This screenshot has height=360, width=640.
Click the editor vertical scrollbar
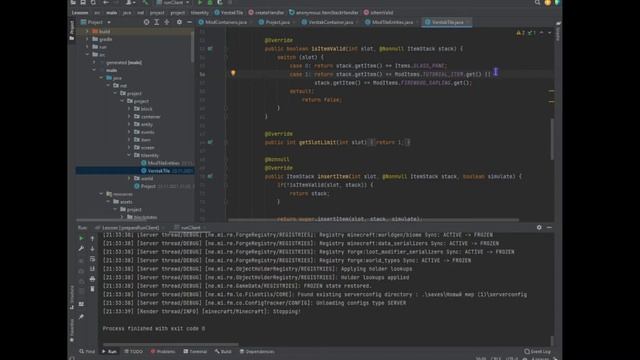tap(552, 139)
